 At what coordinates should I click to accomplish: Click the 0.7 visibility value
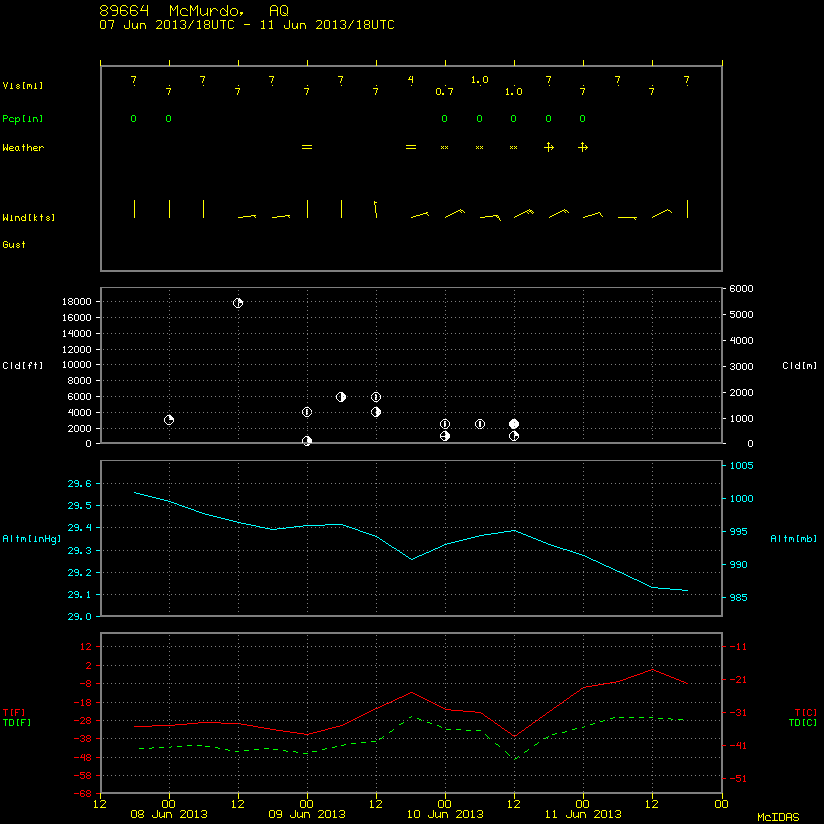tap(445, 92)
